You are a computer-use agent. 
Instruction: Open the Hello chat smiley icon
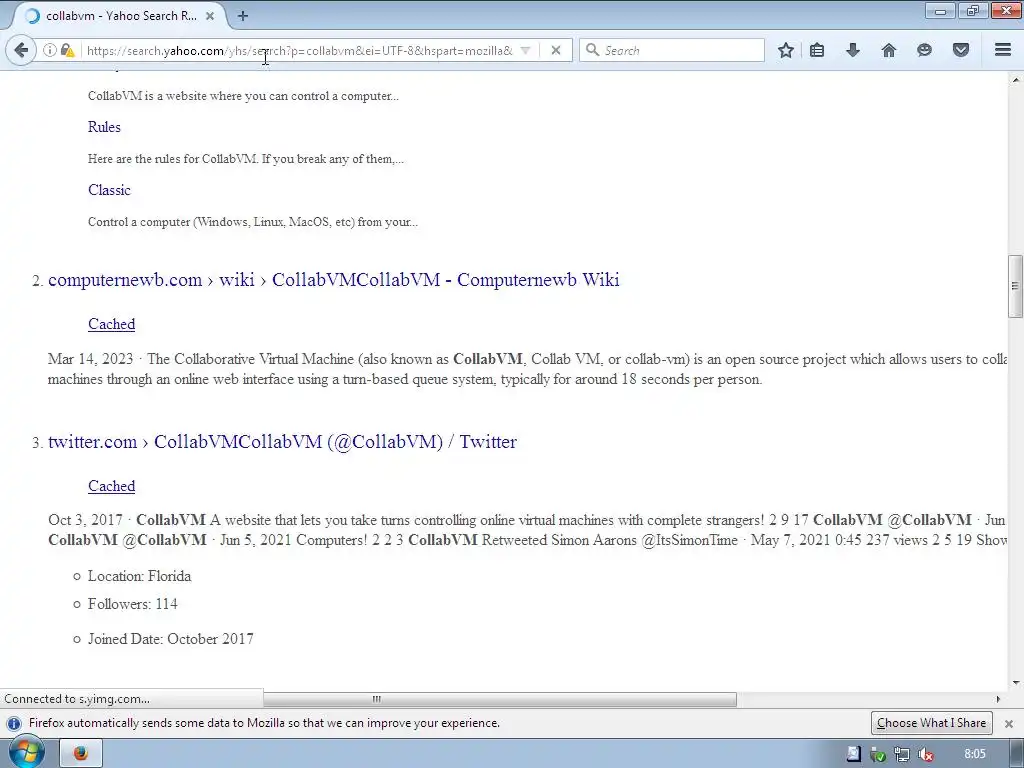click(924, 50)
